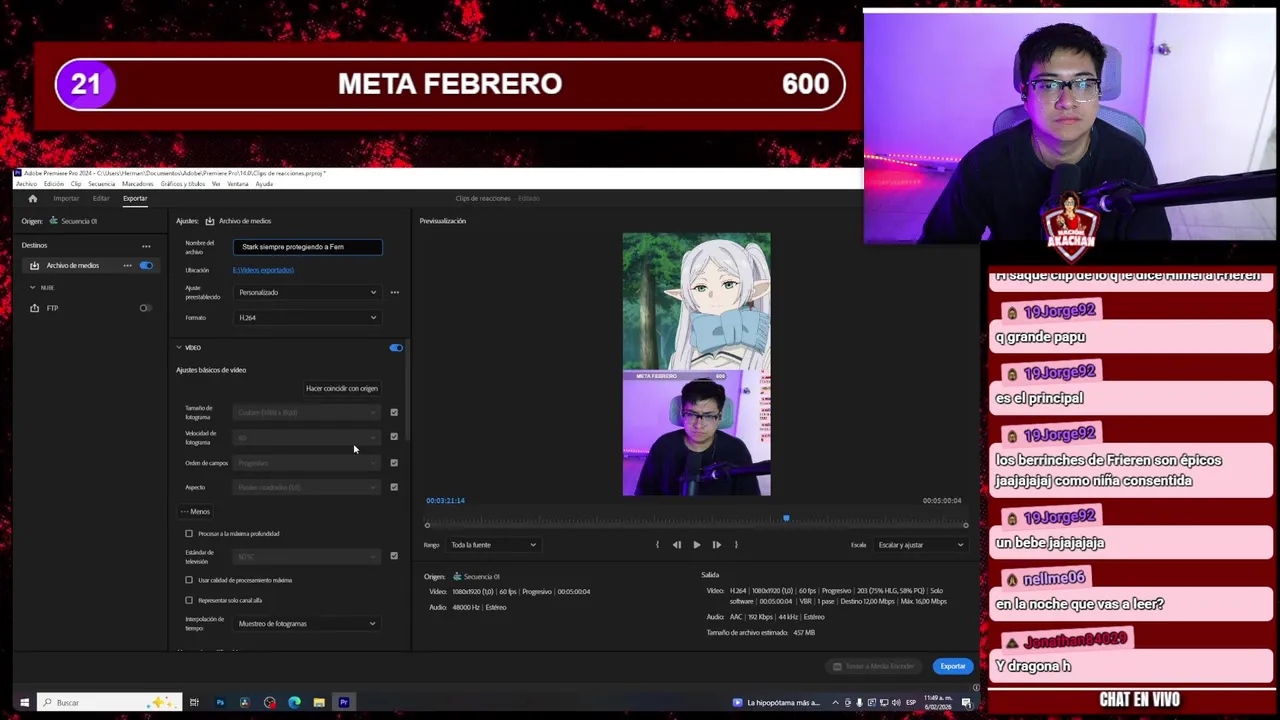Enable the FTP destination switch
The width and height of the screenshot is (1280, 720).
coord(146,308)
